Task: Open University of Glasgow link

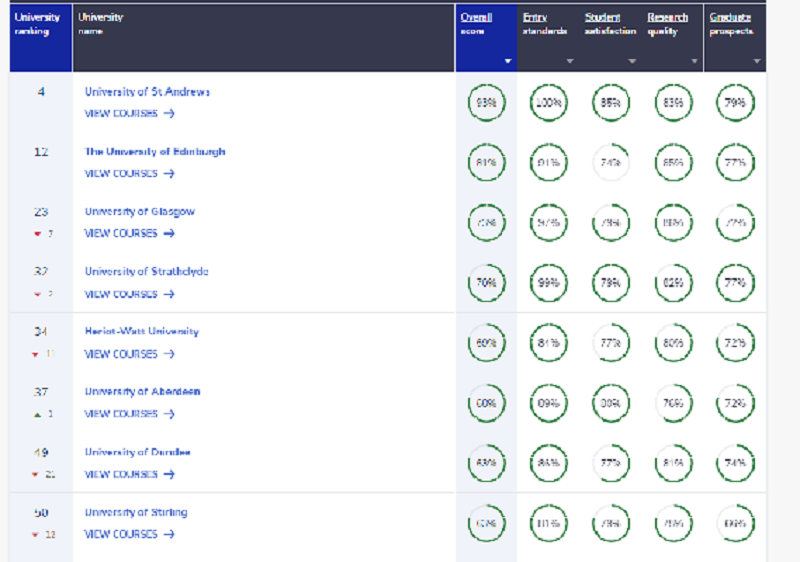Action: [140, 211]
